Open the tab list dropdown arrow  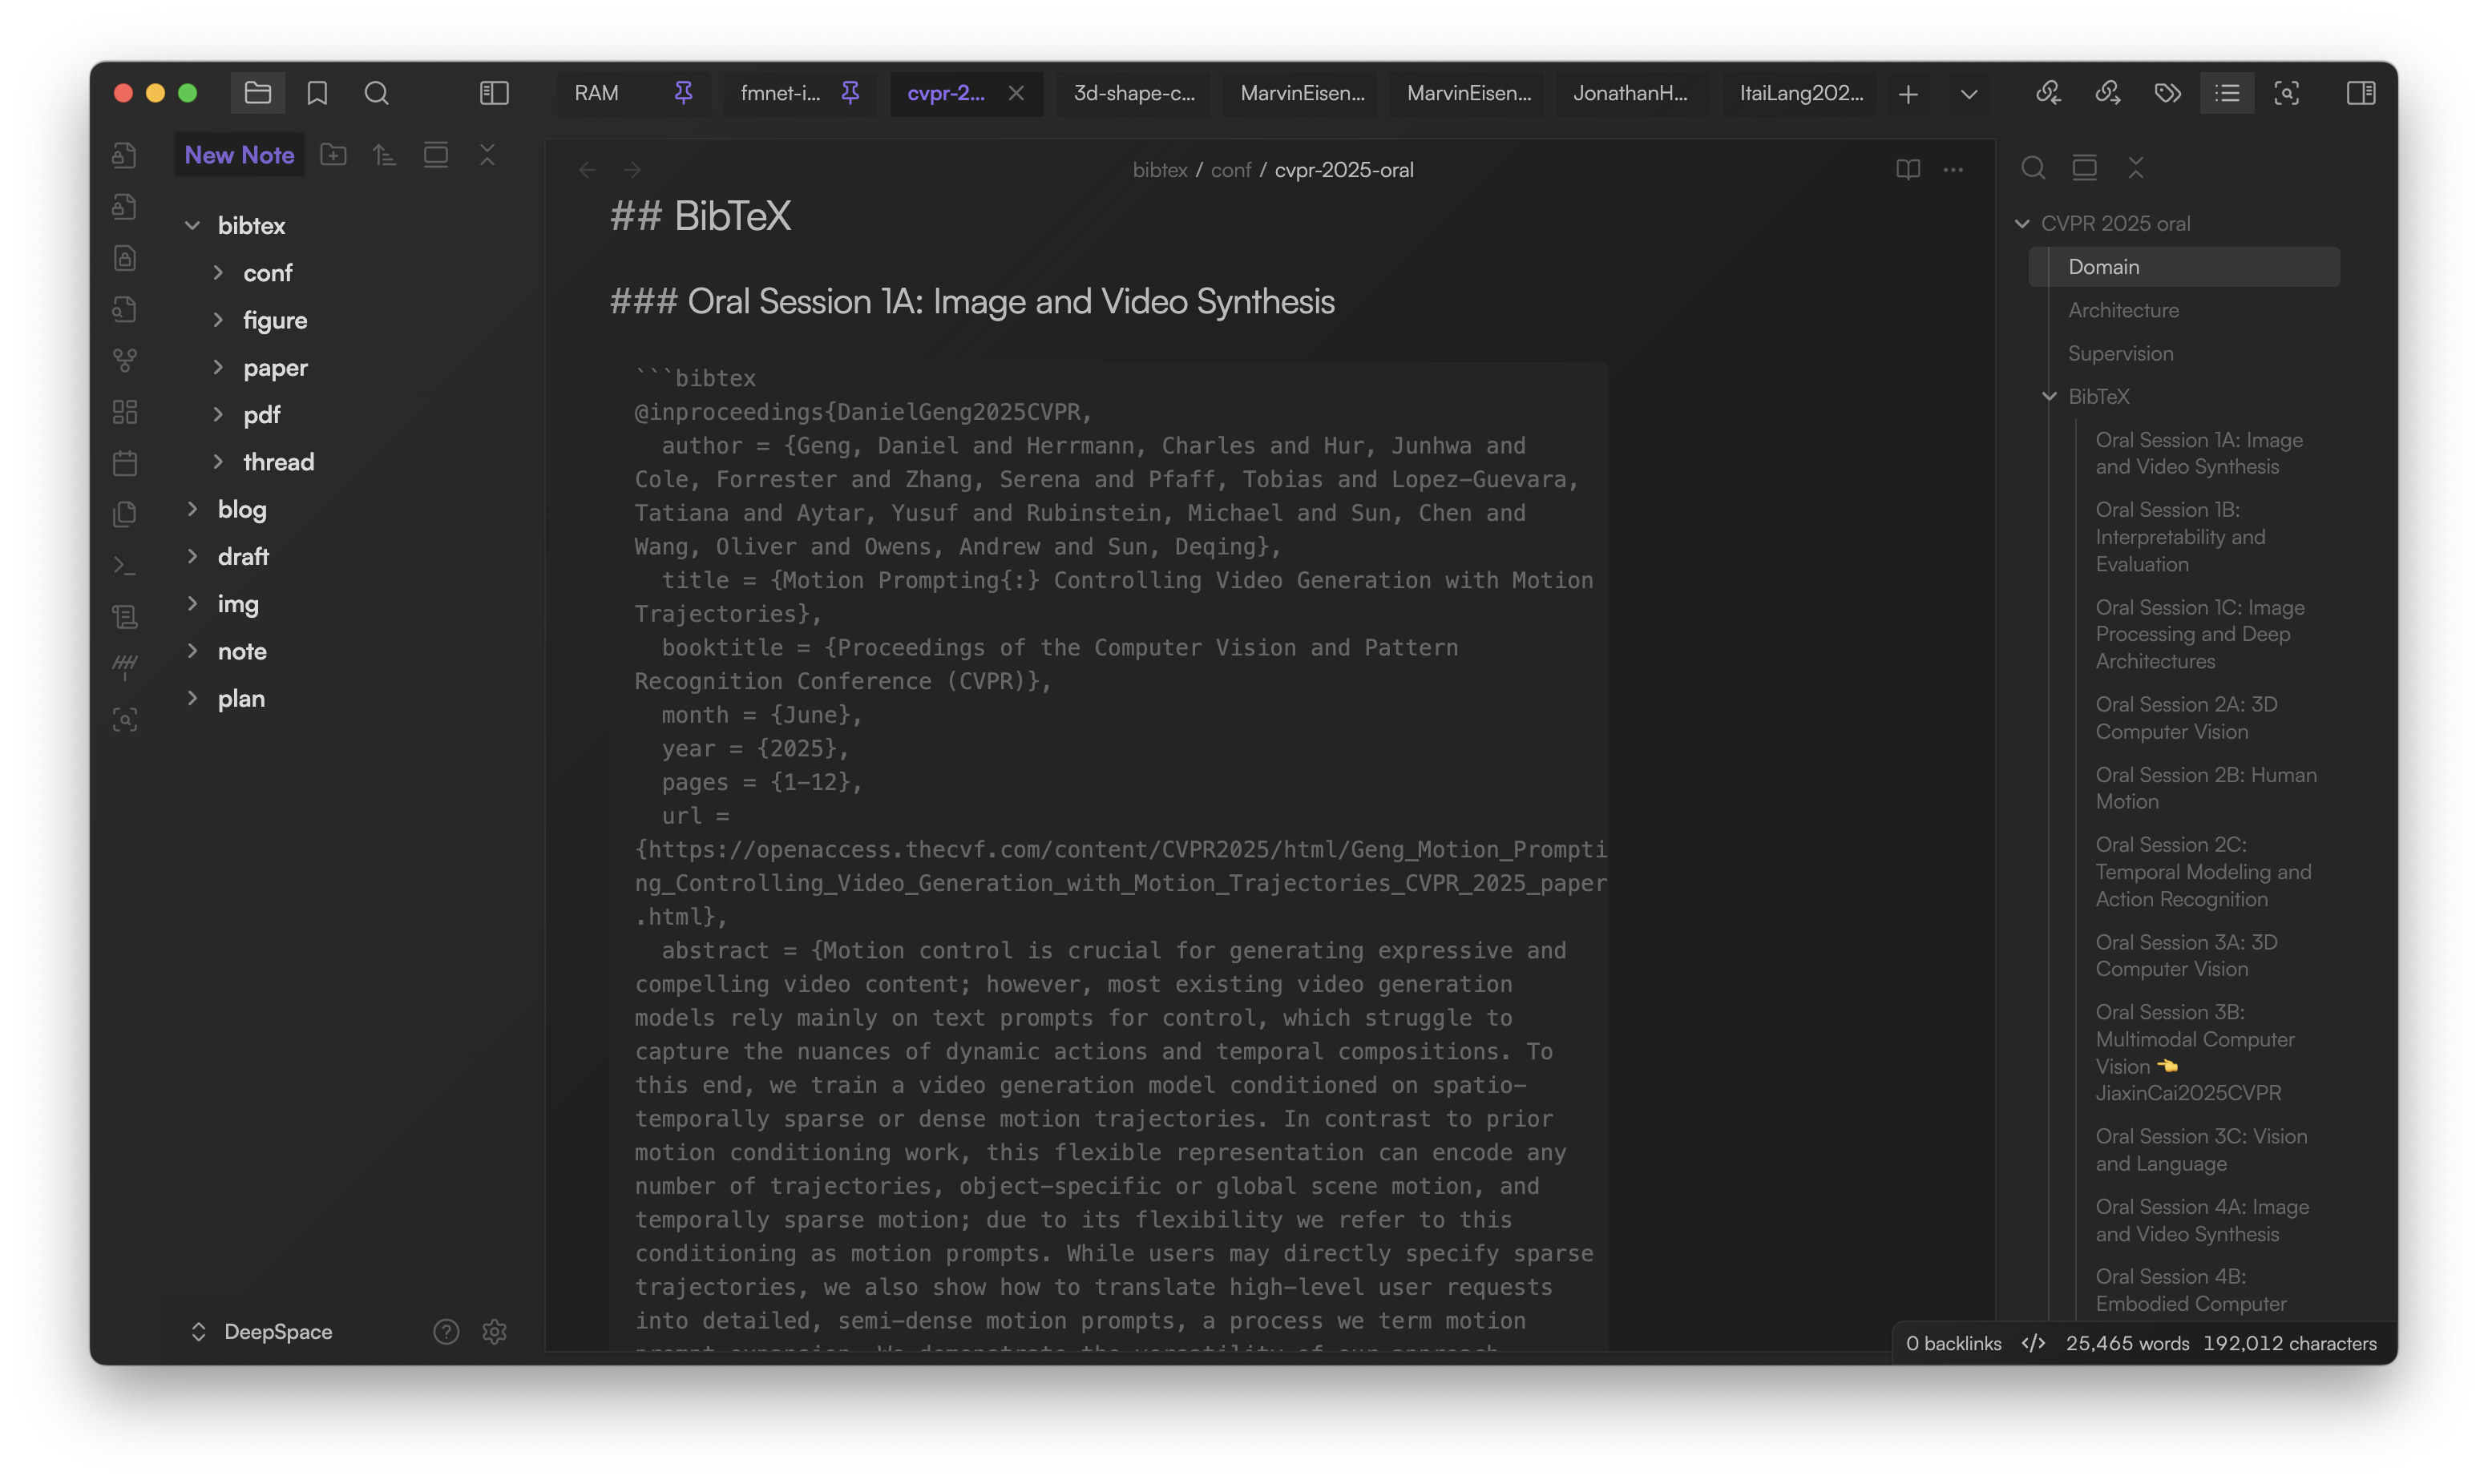pos(1968,94)
